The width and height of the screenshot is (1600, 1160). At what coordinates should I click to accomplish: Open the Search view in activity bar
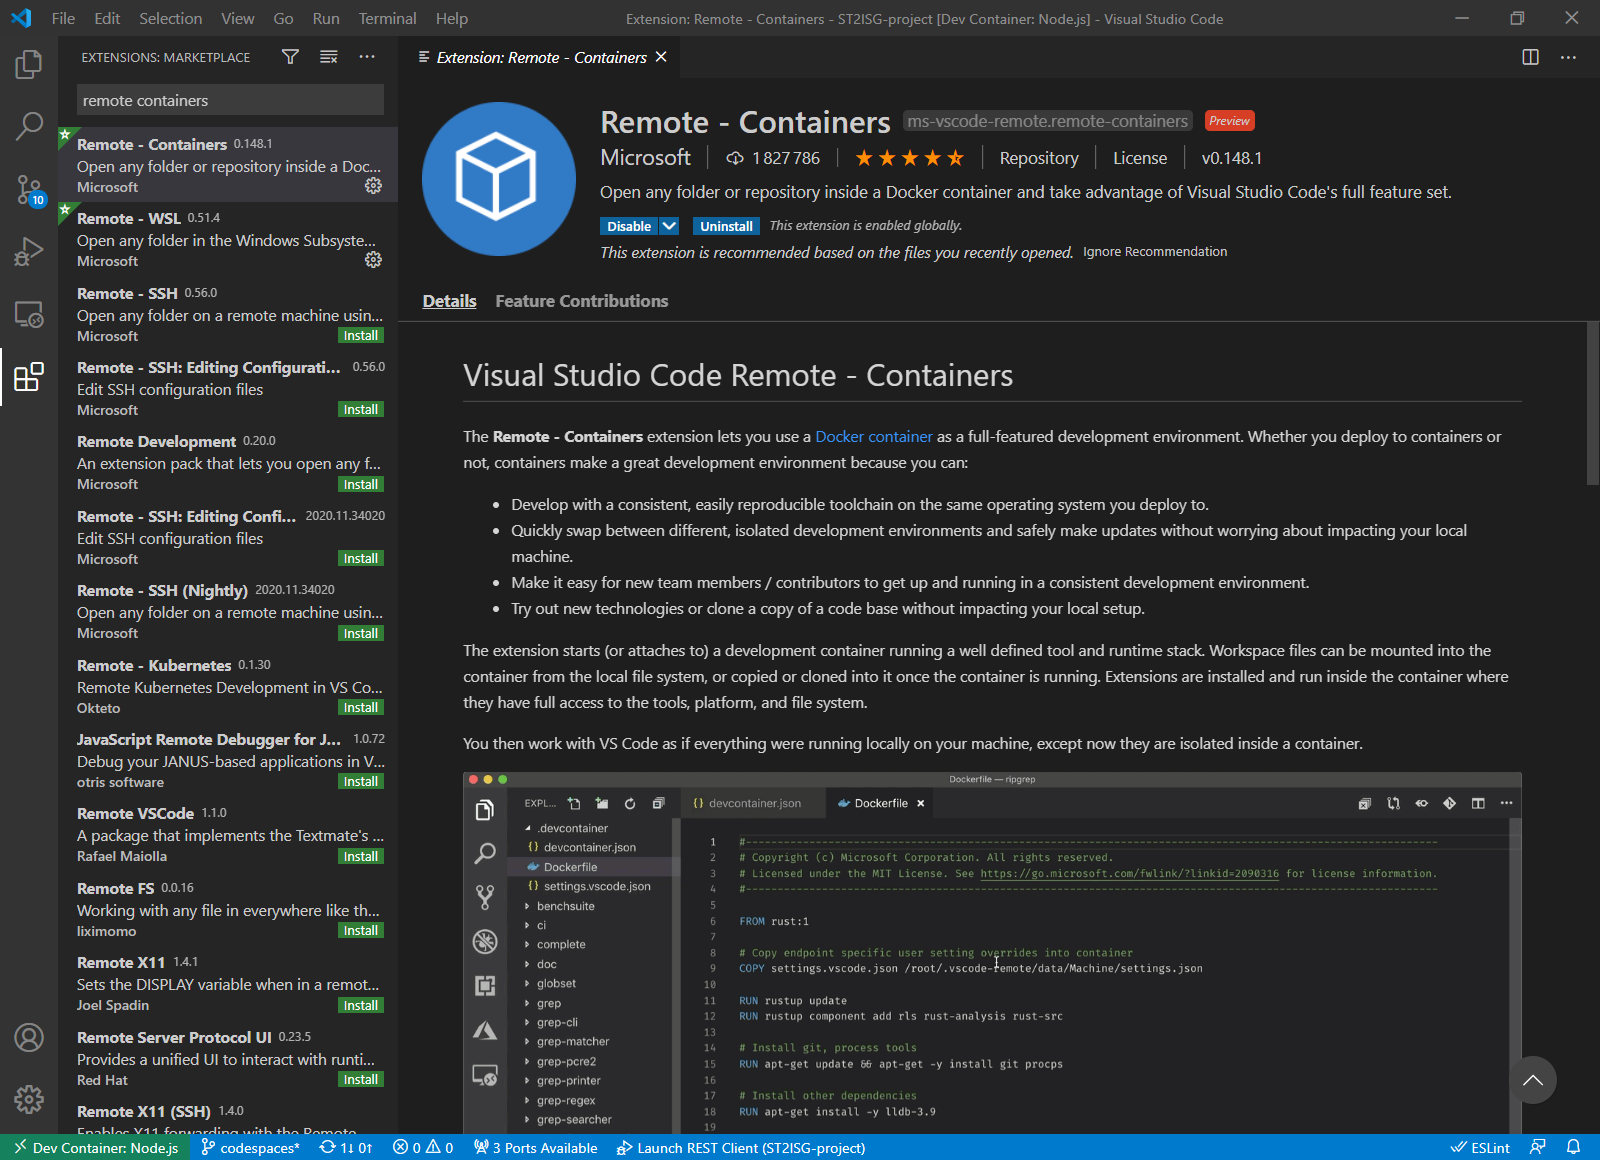pyautogui.click(x=29, y=126)
